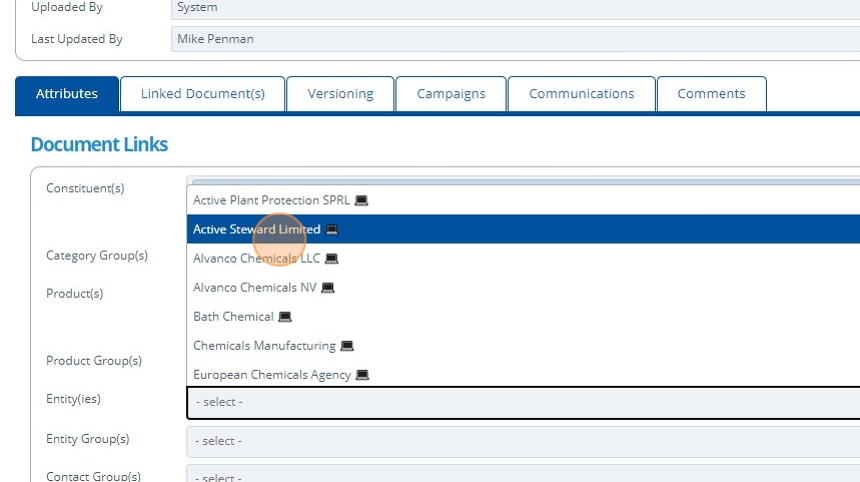
Task: Click the Product(s) label
Action: (x=75, y=293)
